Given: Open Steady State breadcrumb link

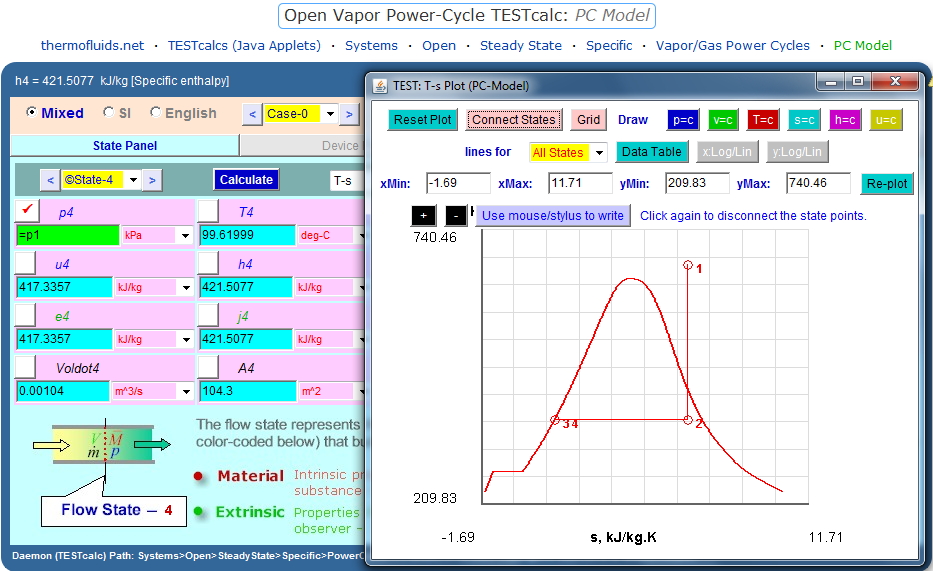Looking at the screenshot, I should pos(521,45).
